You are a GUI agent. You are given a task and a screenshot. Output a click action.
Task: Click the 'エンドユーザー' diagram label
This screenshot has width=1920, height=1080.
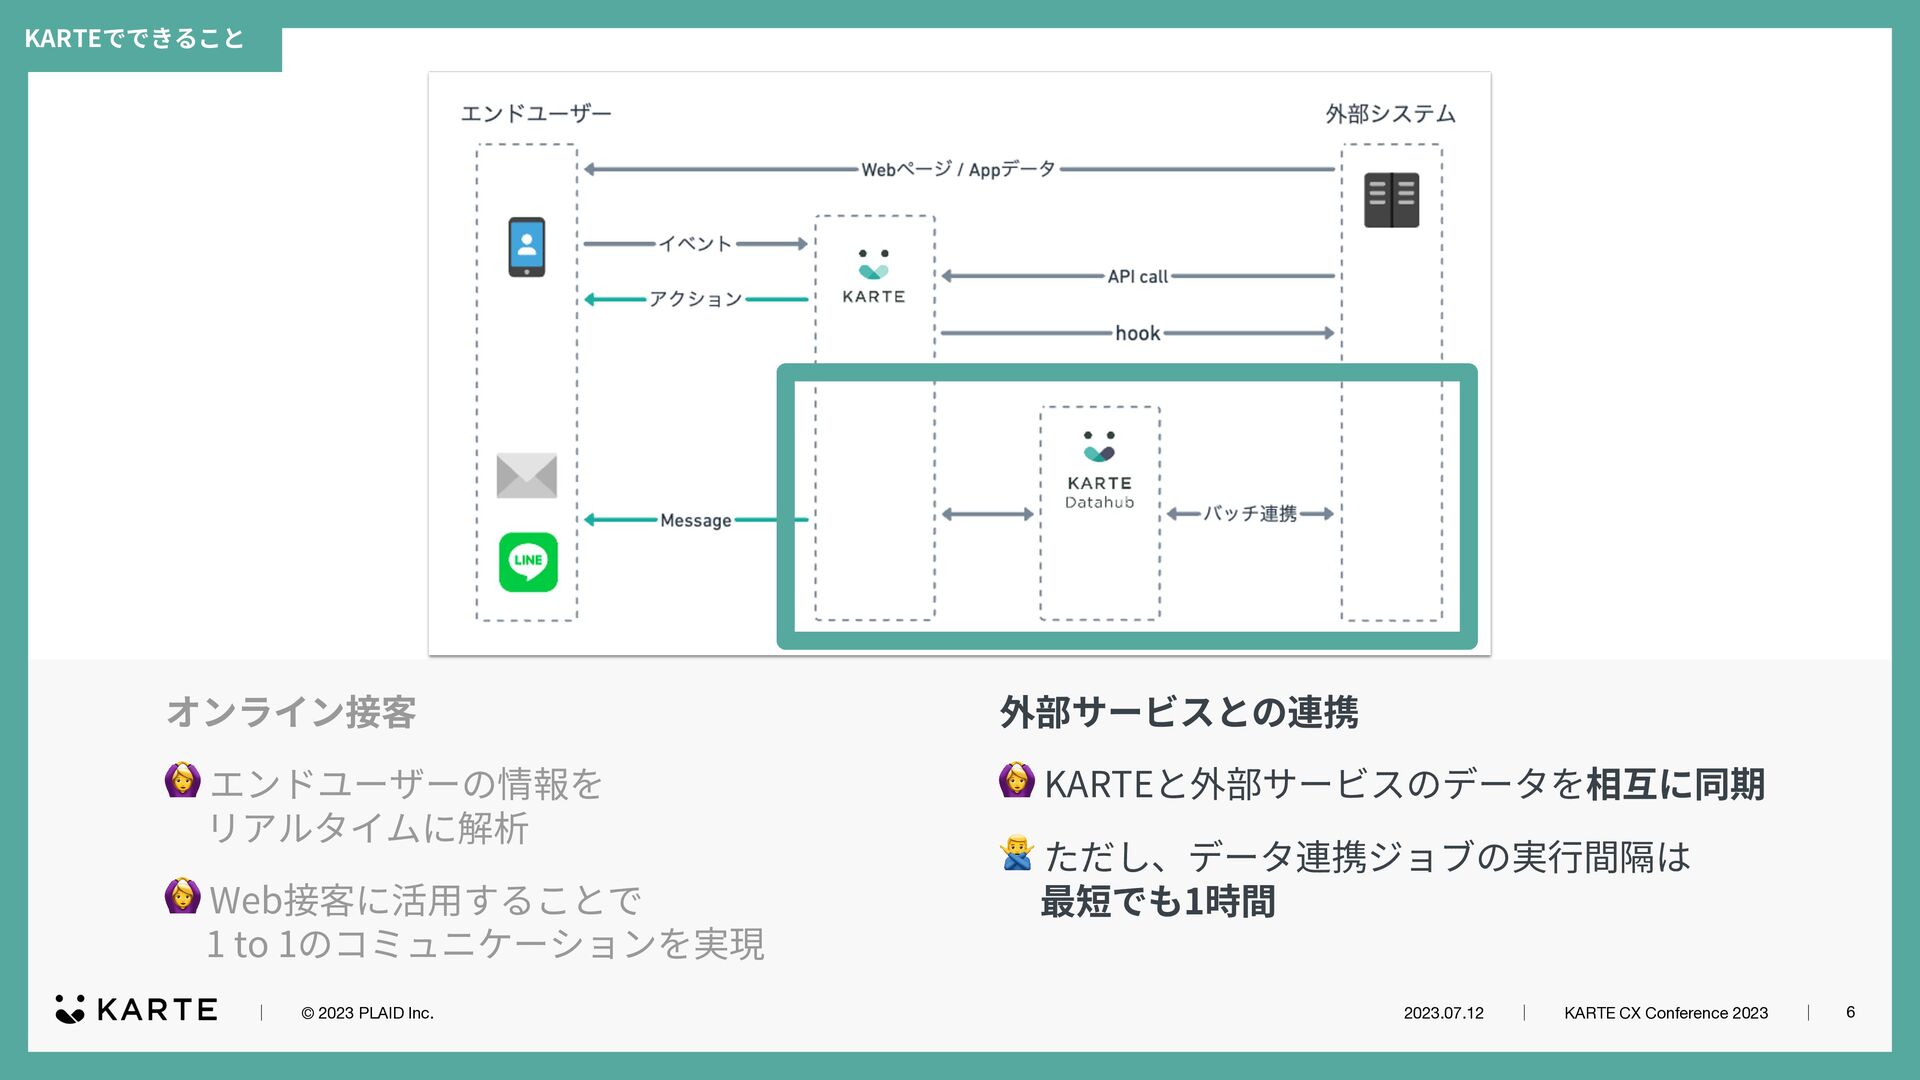pyautogui.click(x=536, y=113)
